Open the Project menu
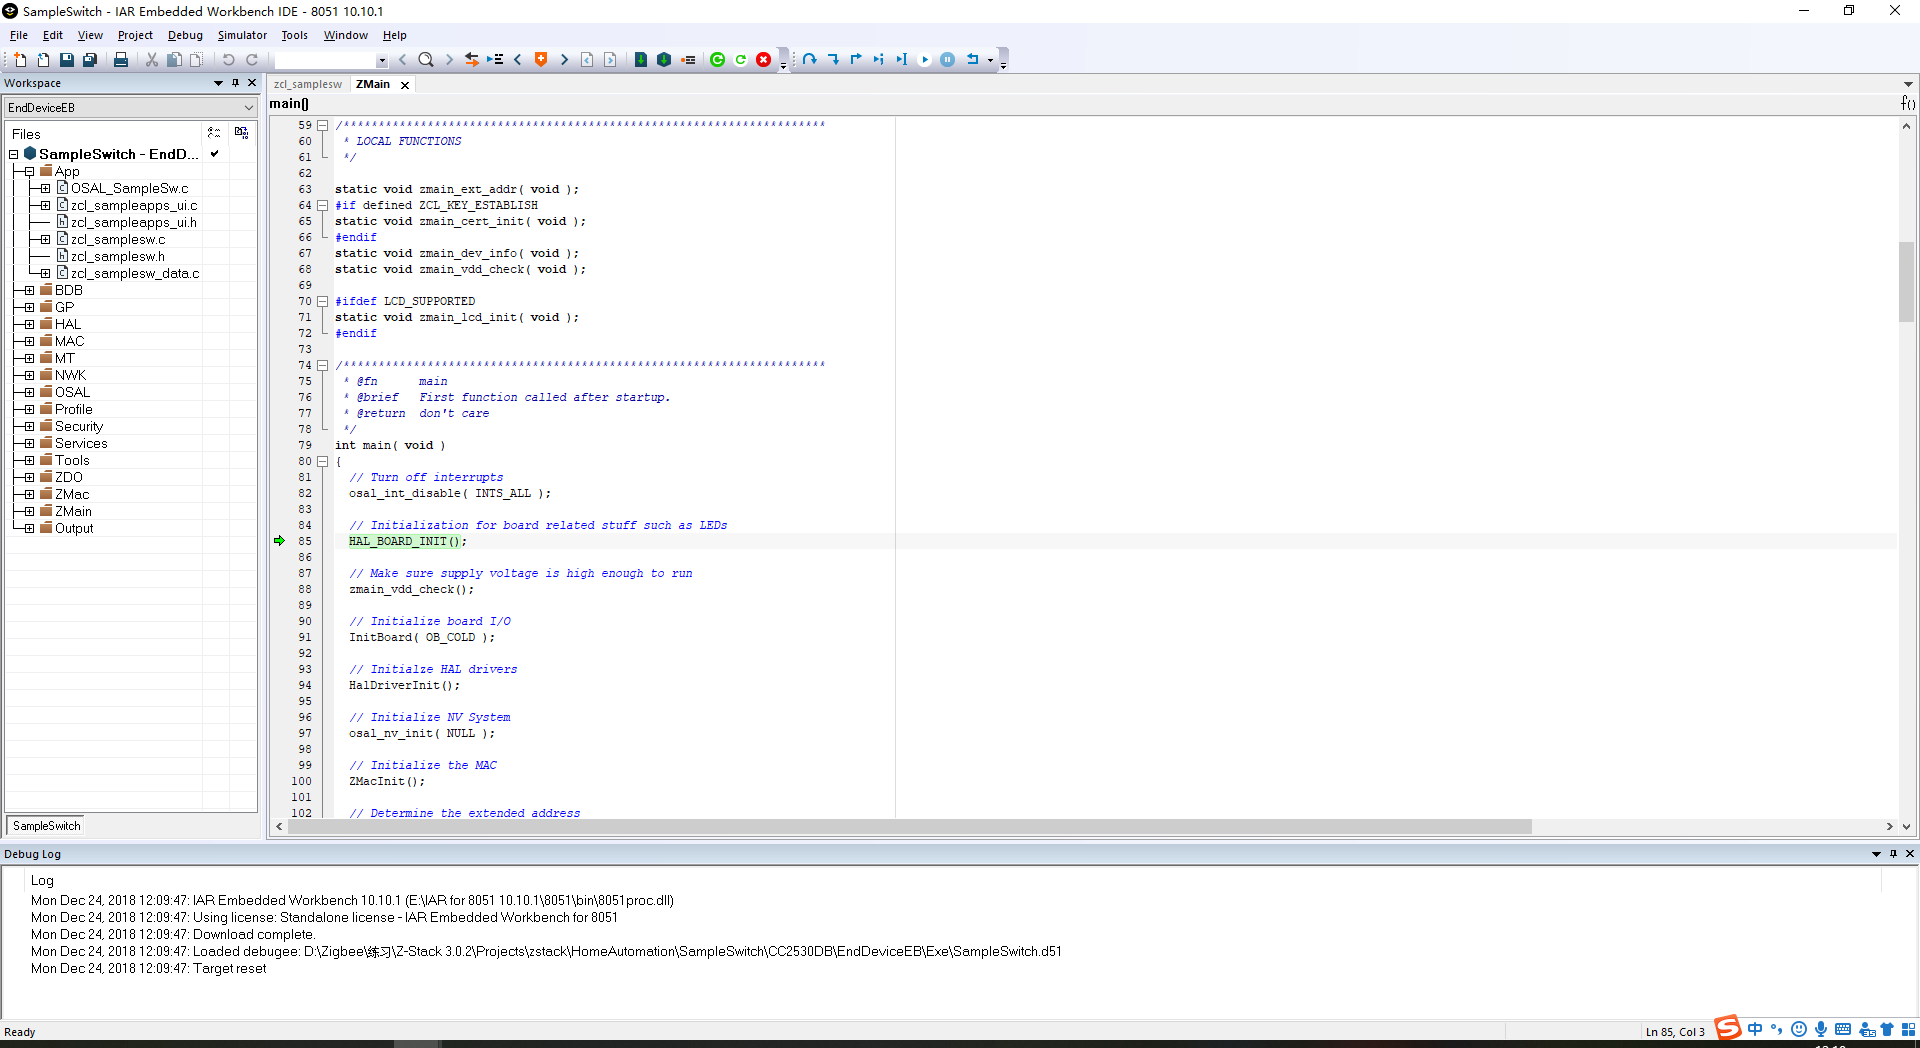1920x1048 pixels. pyautogui.click(x=135, y=35)
